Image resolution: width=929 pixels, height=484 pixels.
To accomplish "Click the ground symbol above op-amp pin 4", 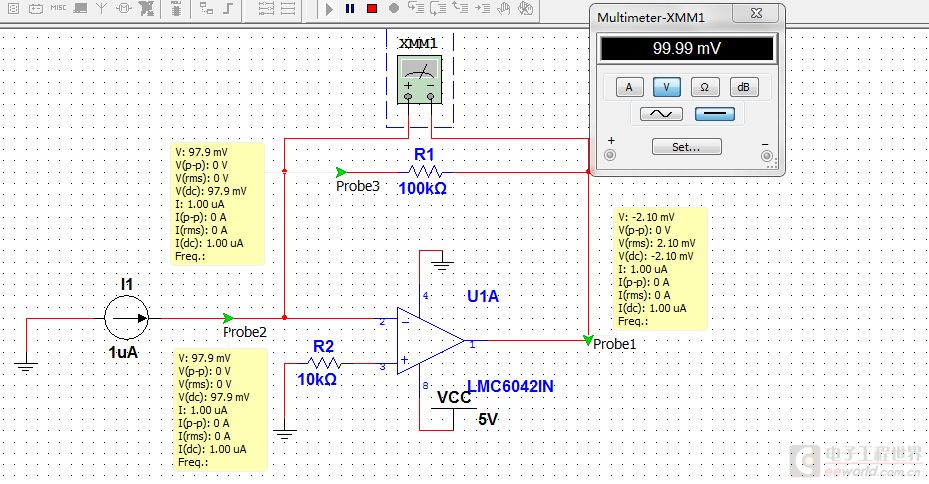I will pos(441,265).
